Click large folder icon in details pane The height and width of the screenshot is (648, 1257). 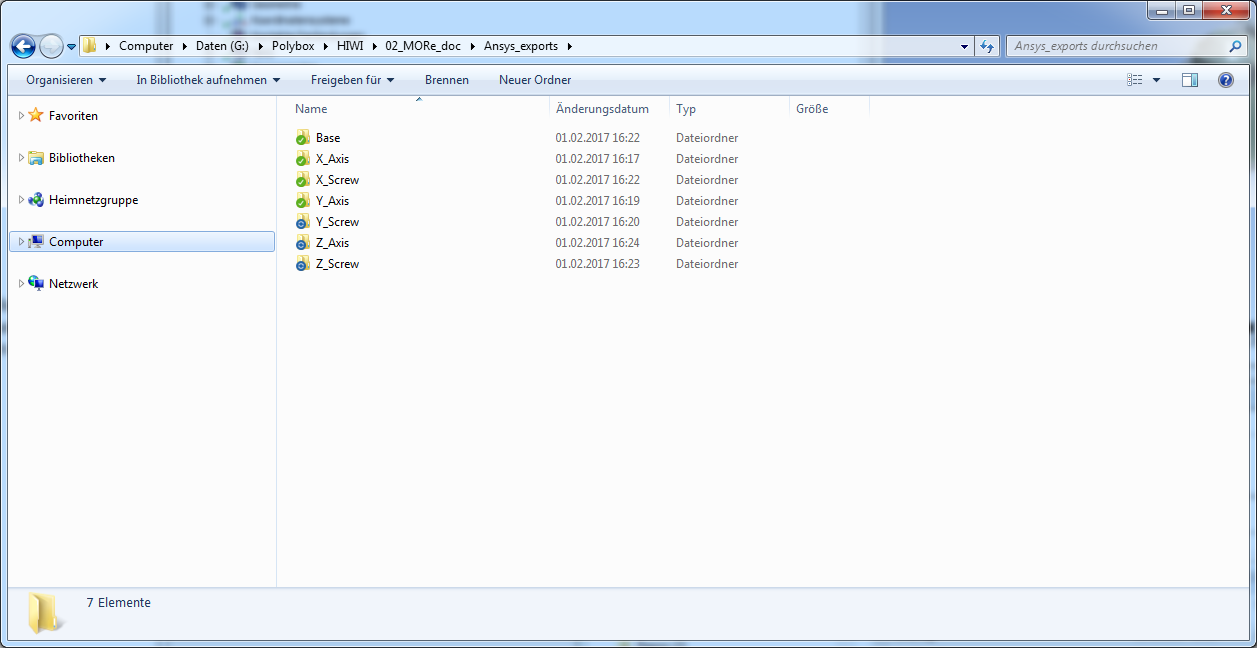pyautogui.click(x=46, y=612)
